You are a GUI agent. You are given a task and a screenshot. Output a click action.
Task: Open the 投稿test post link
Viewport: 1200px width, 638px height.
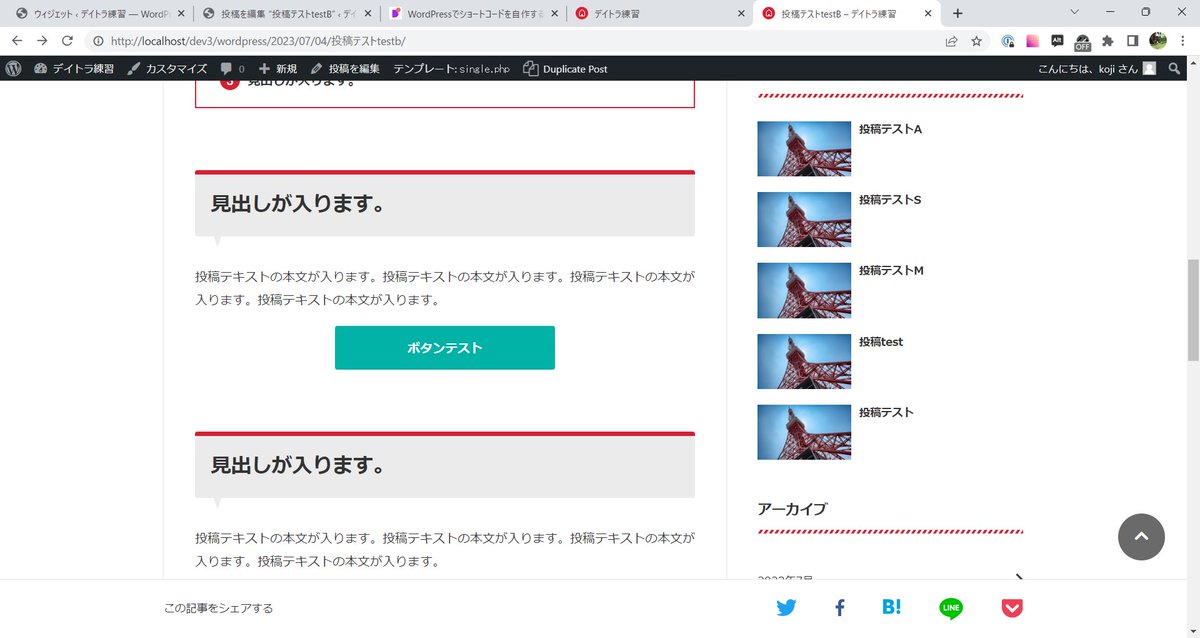click(881, 342)
